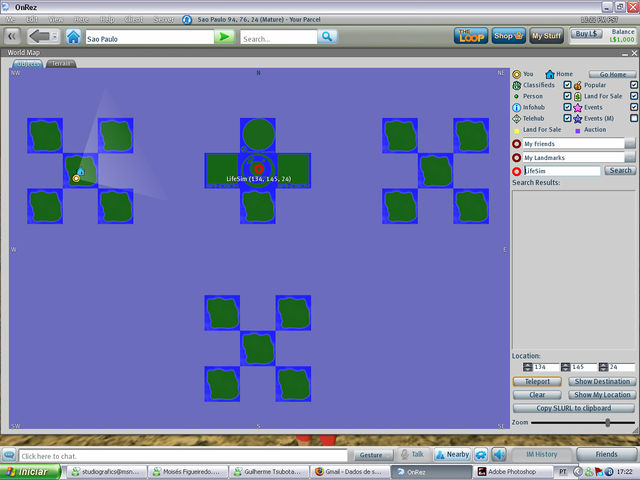Click the Home icon in address bar
The height and width of the screenshot is (480, 640).
click(73, 37)
